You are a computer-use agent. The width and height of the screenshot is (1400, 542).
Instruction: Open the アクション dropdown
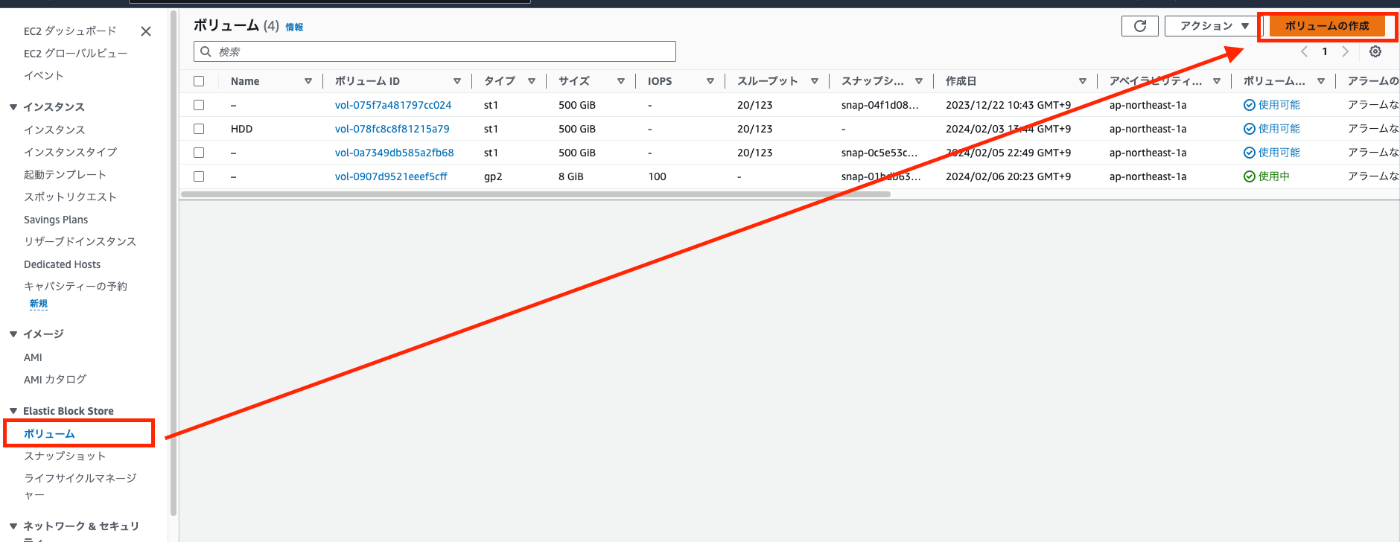(1213, 26)
